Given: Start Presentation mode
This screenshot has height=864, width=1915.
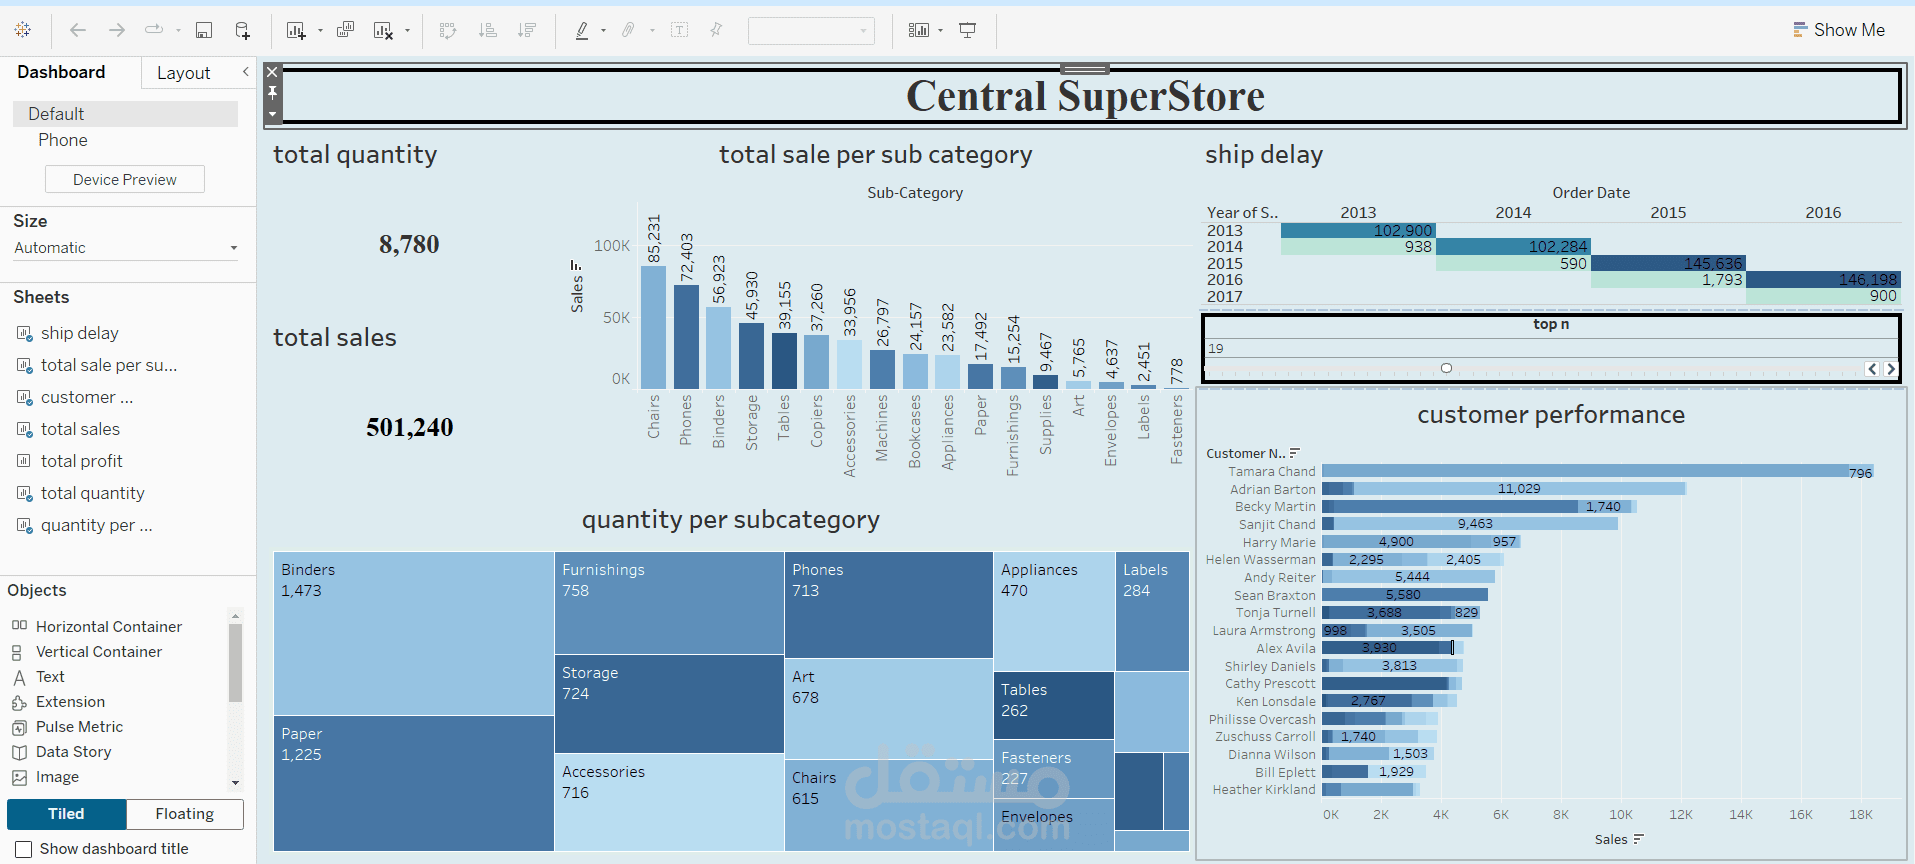Looking at the screenshot, I should pyautogui.click(x=967, y=30).
